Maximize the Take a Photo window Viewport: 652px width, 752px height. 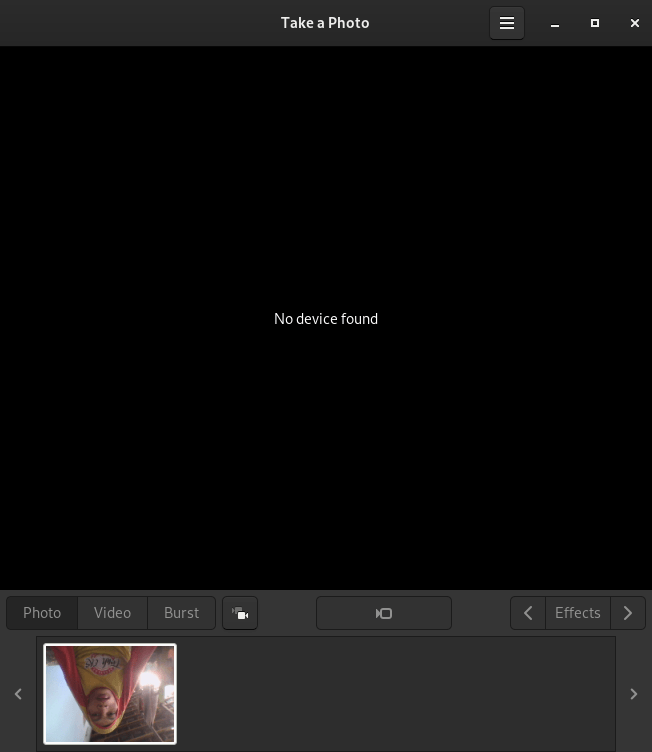tap(594, 23)
